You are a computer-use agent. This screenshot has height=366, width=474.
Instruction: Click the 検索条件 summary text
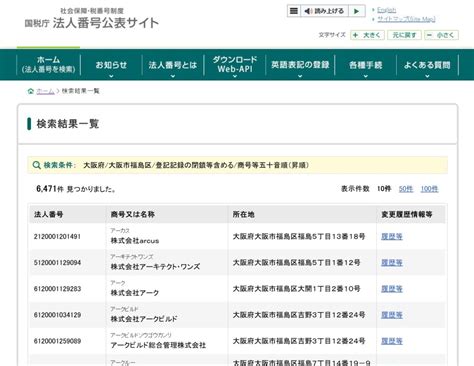pos(196,165)
